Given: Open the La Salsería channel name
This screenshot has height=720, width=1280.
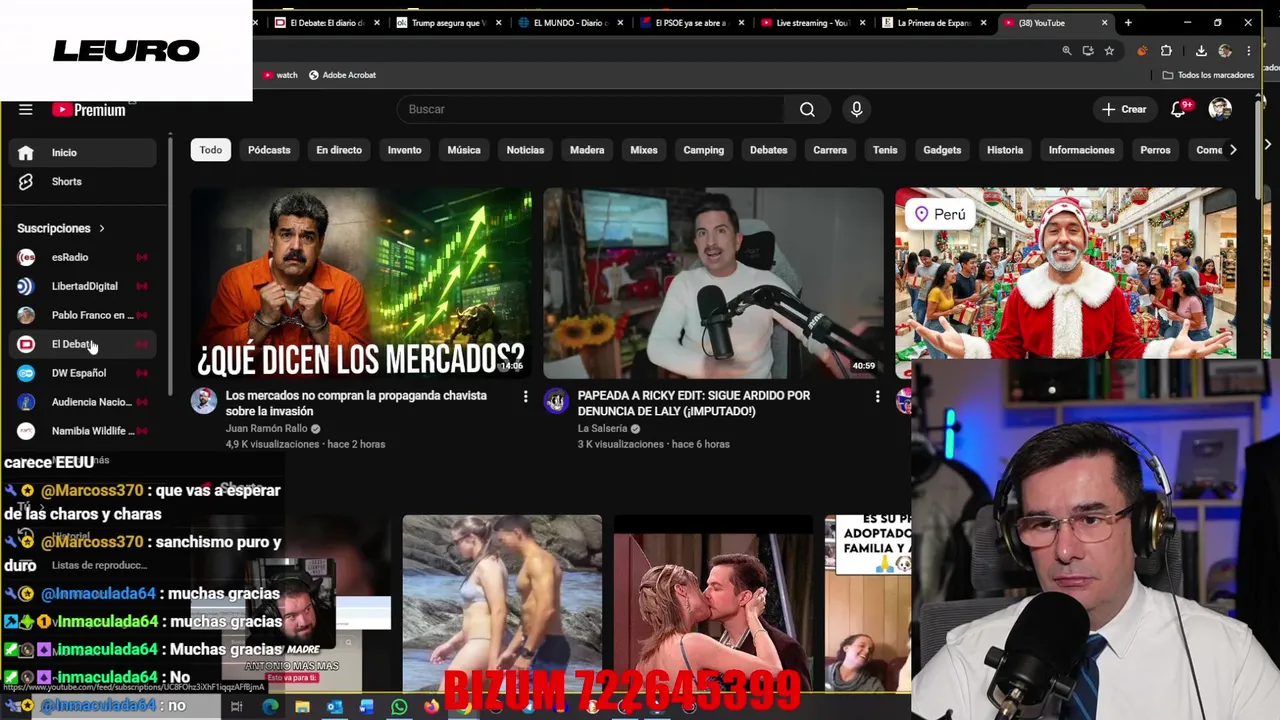Looking at the screenshot, I should (x=602, y=428).
